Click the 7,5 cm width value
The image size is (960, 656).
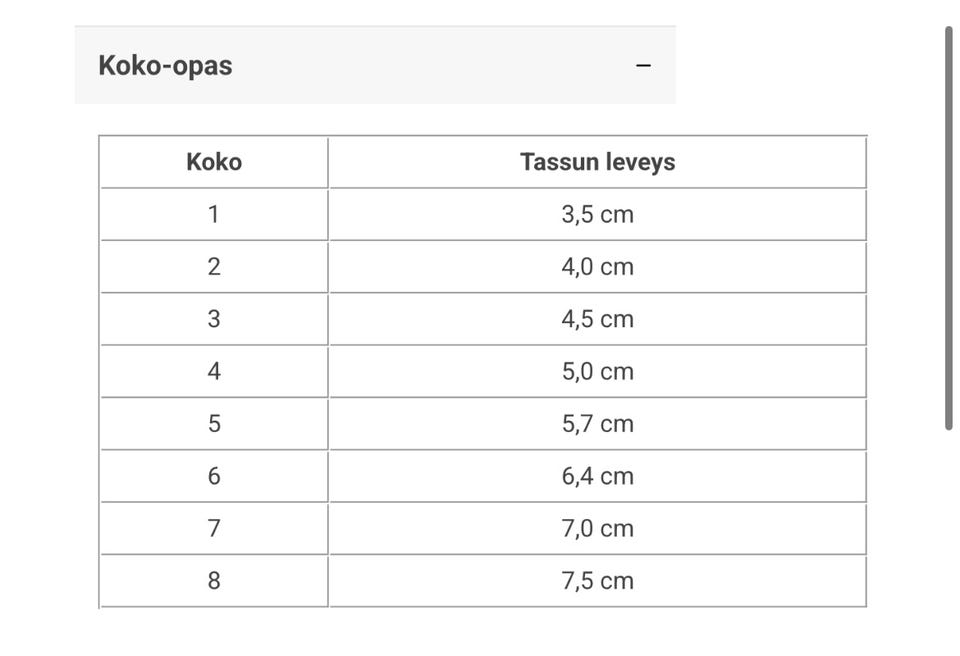click(597, 581)
